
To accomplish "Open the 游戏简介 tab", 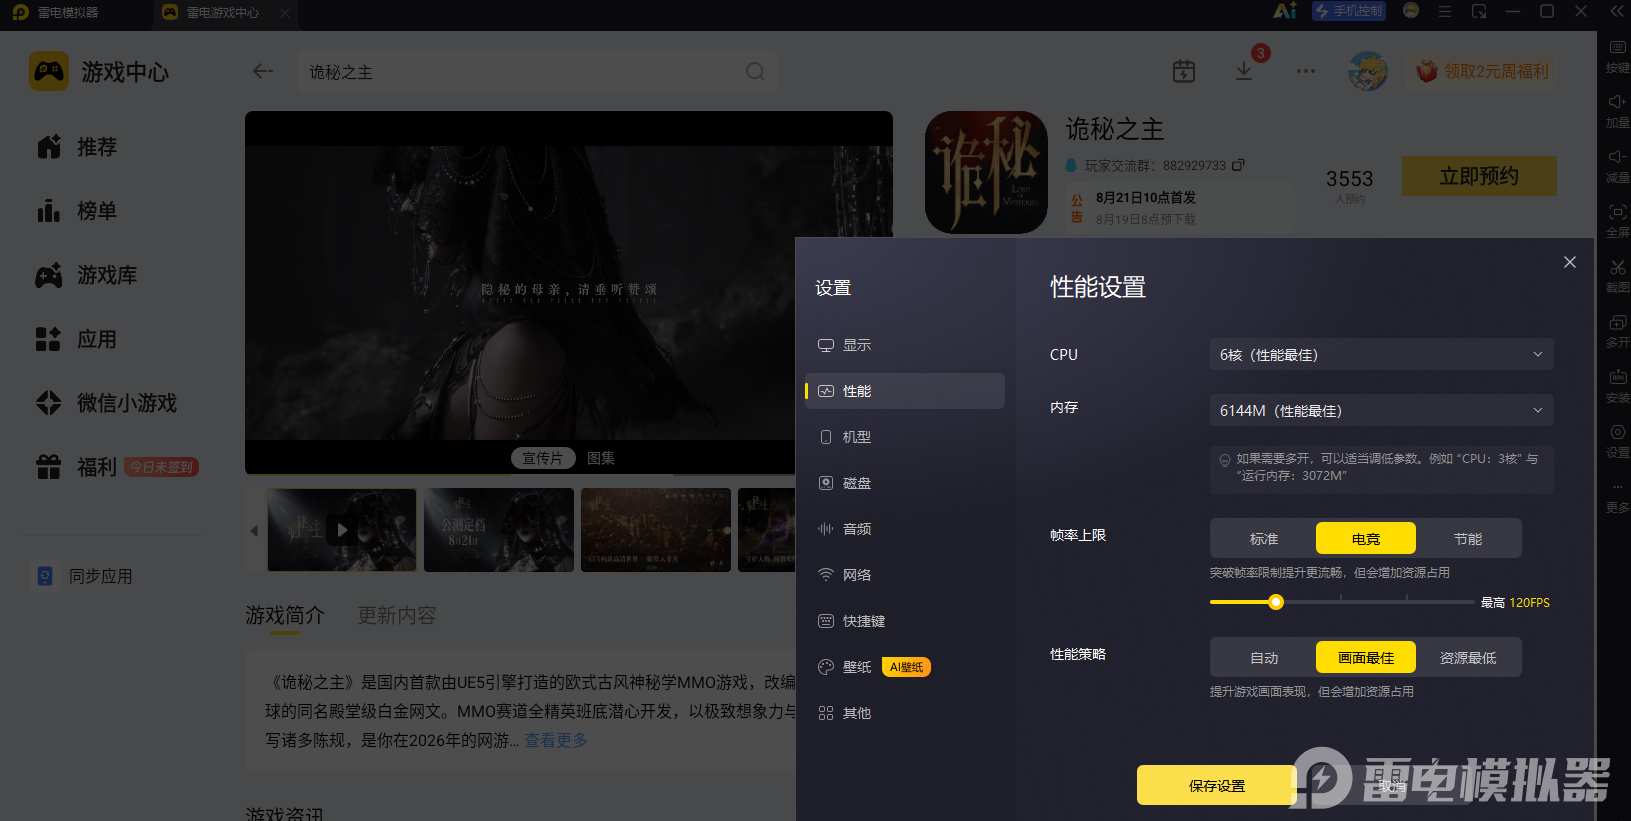I will (285, 616).
